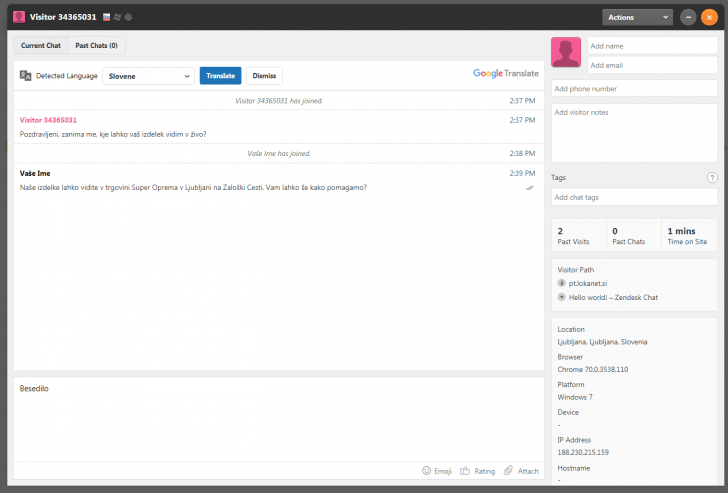Click the large pink visitor profile avatar
The width and height of the screenshot is (728, 493).
click(x=566, y=52)
